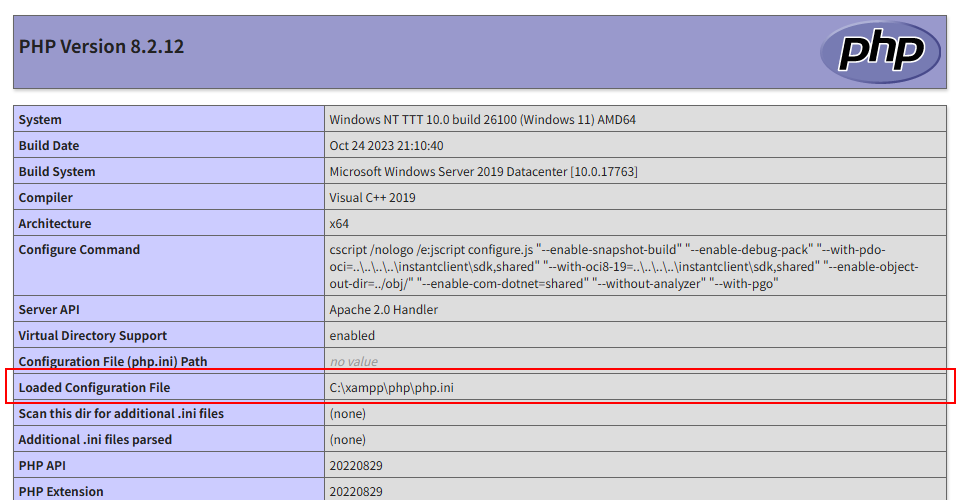
Task: Click the Build System label cell
Action: click(57, 172)
